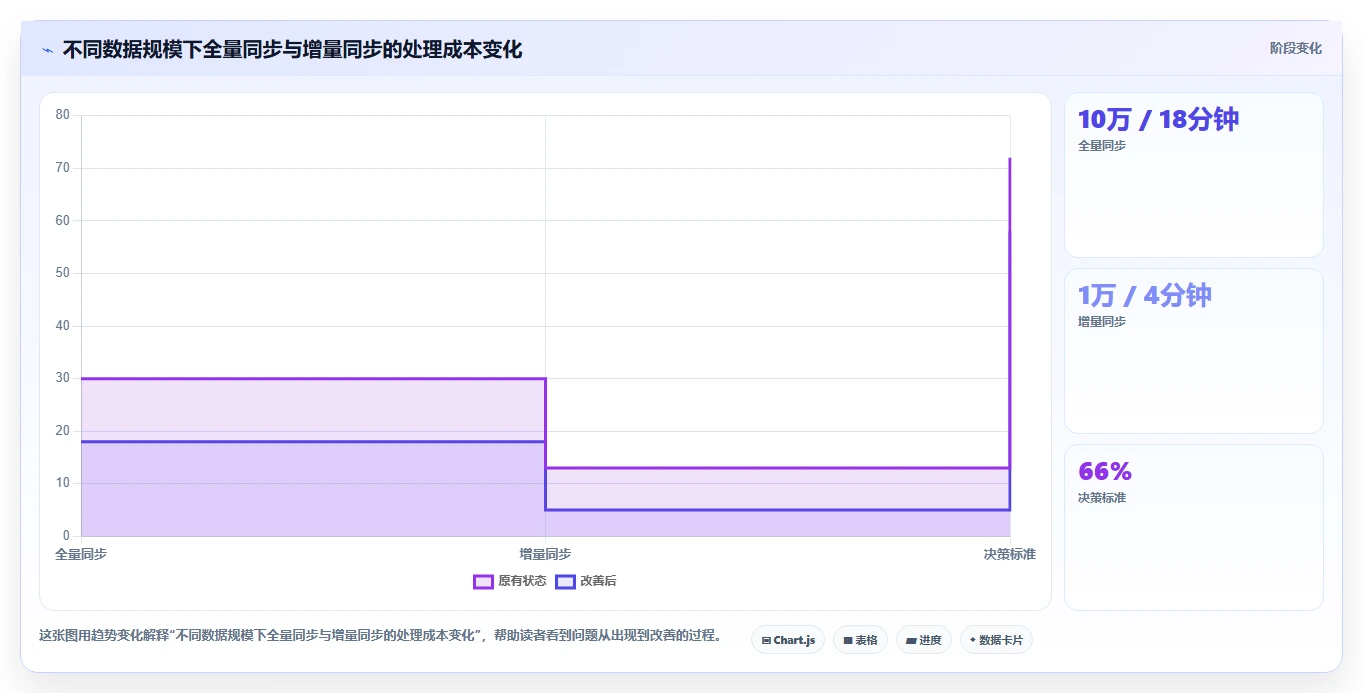Click the 全量同步 label under 10万 / 18分钟
The width and height of the screenshot is (1363, 693).
1102,146
